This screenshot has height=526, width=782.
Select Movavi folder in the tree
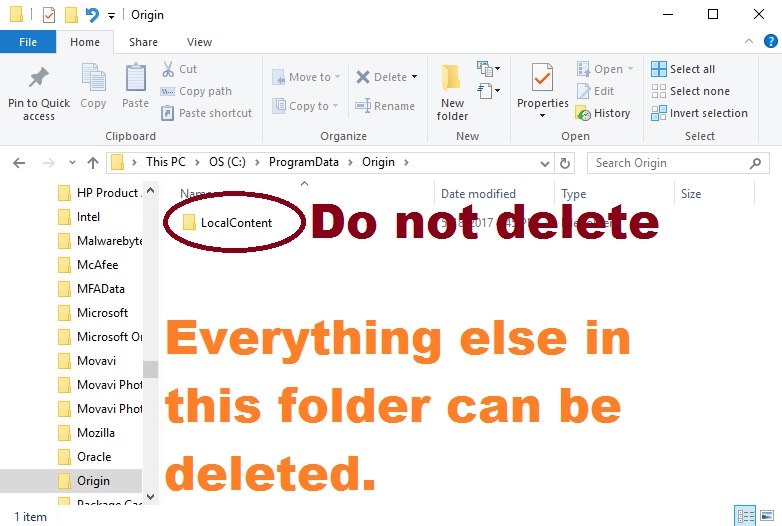[x=87, y=360]
